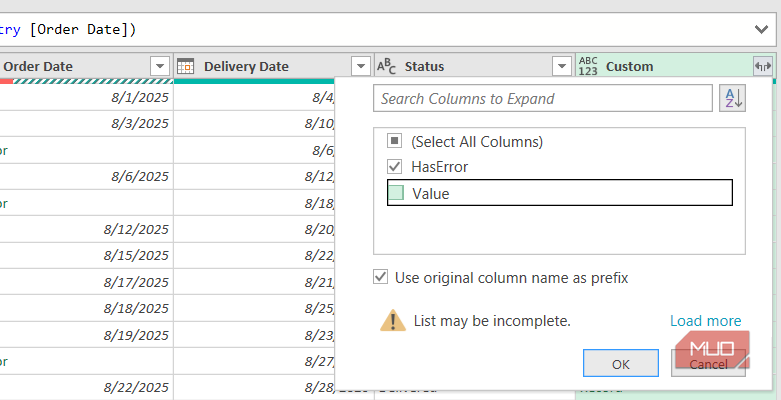Image resolution: width=781 pixels, height=400 pixels.
Task: Select the 8/12/2025 order date cell
Action: point(87,229)
